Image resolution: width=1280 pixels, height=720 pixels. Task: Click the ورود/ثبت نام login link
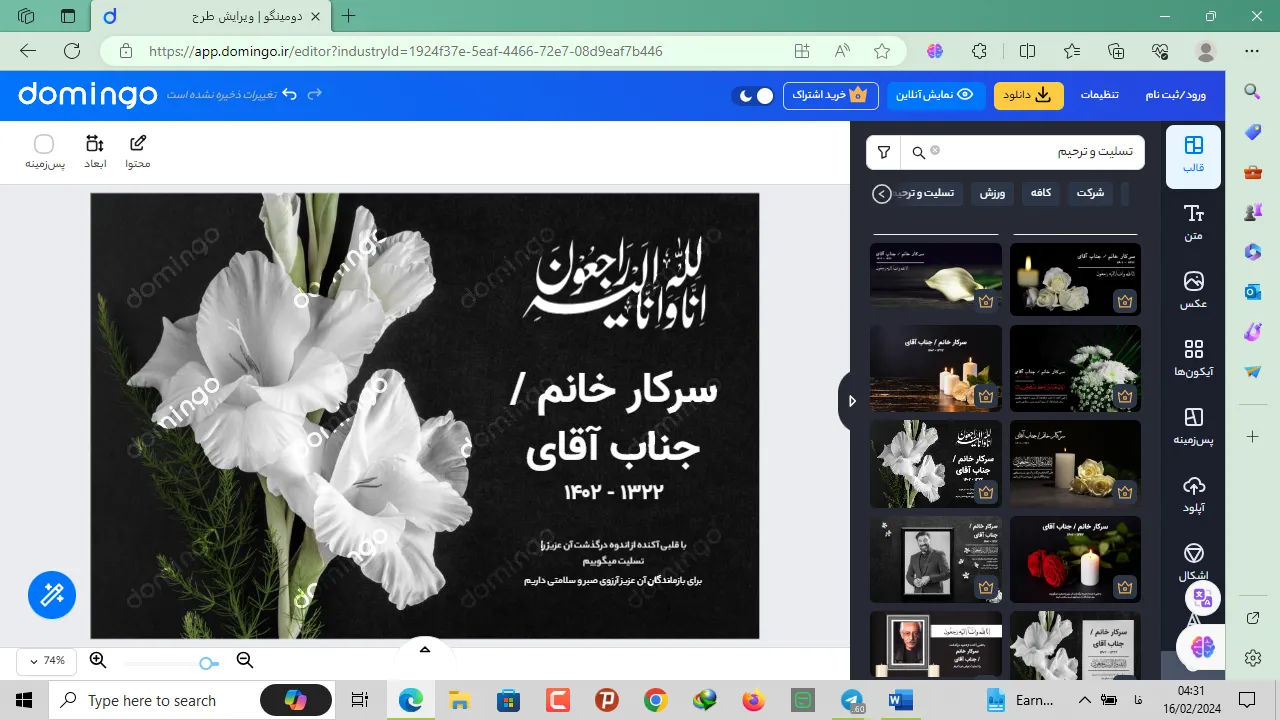click(x=1176, y=95)
